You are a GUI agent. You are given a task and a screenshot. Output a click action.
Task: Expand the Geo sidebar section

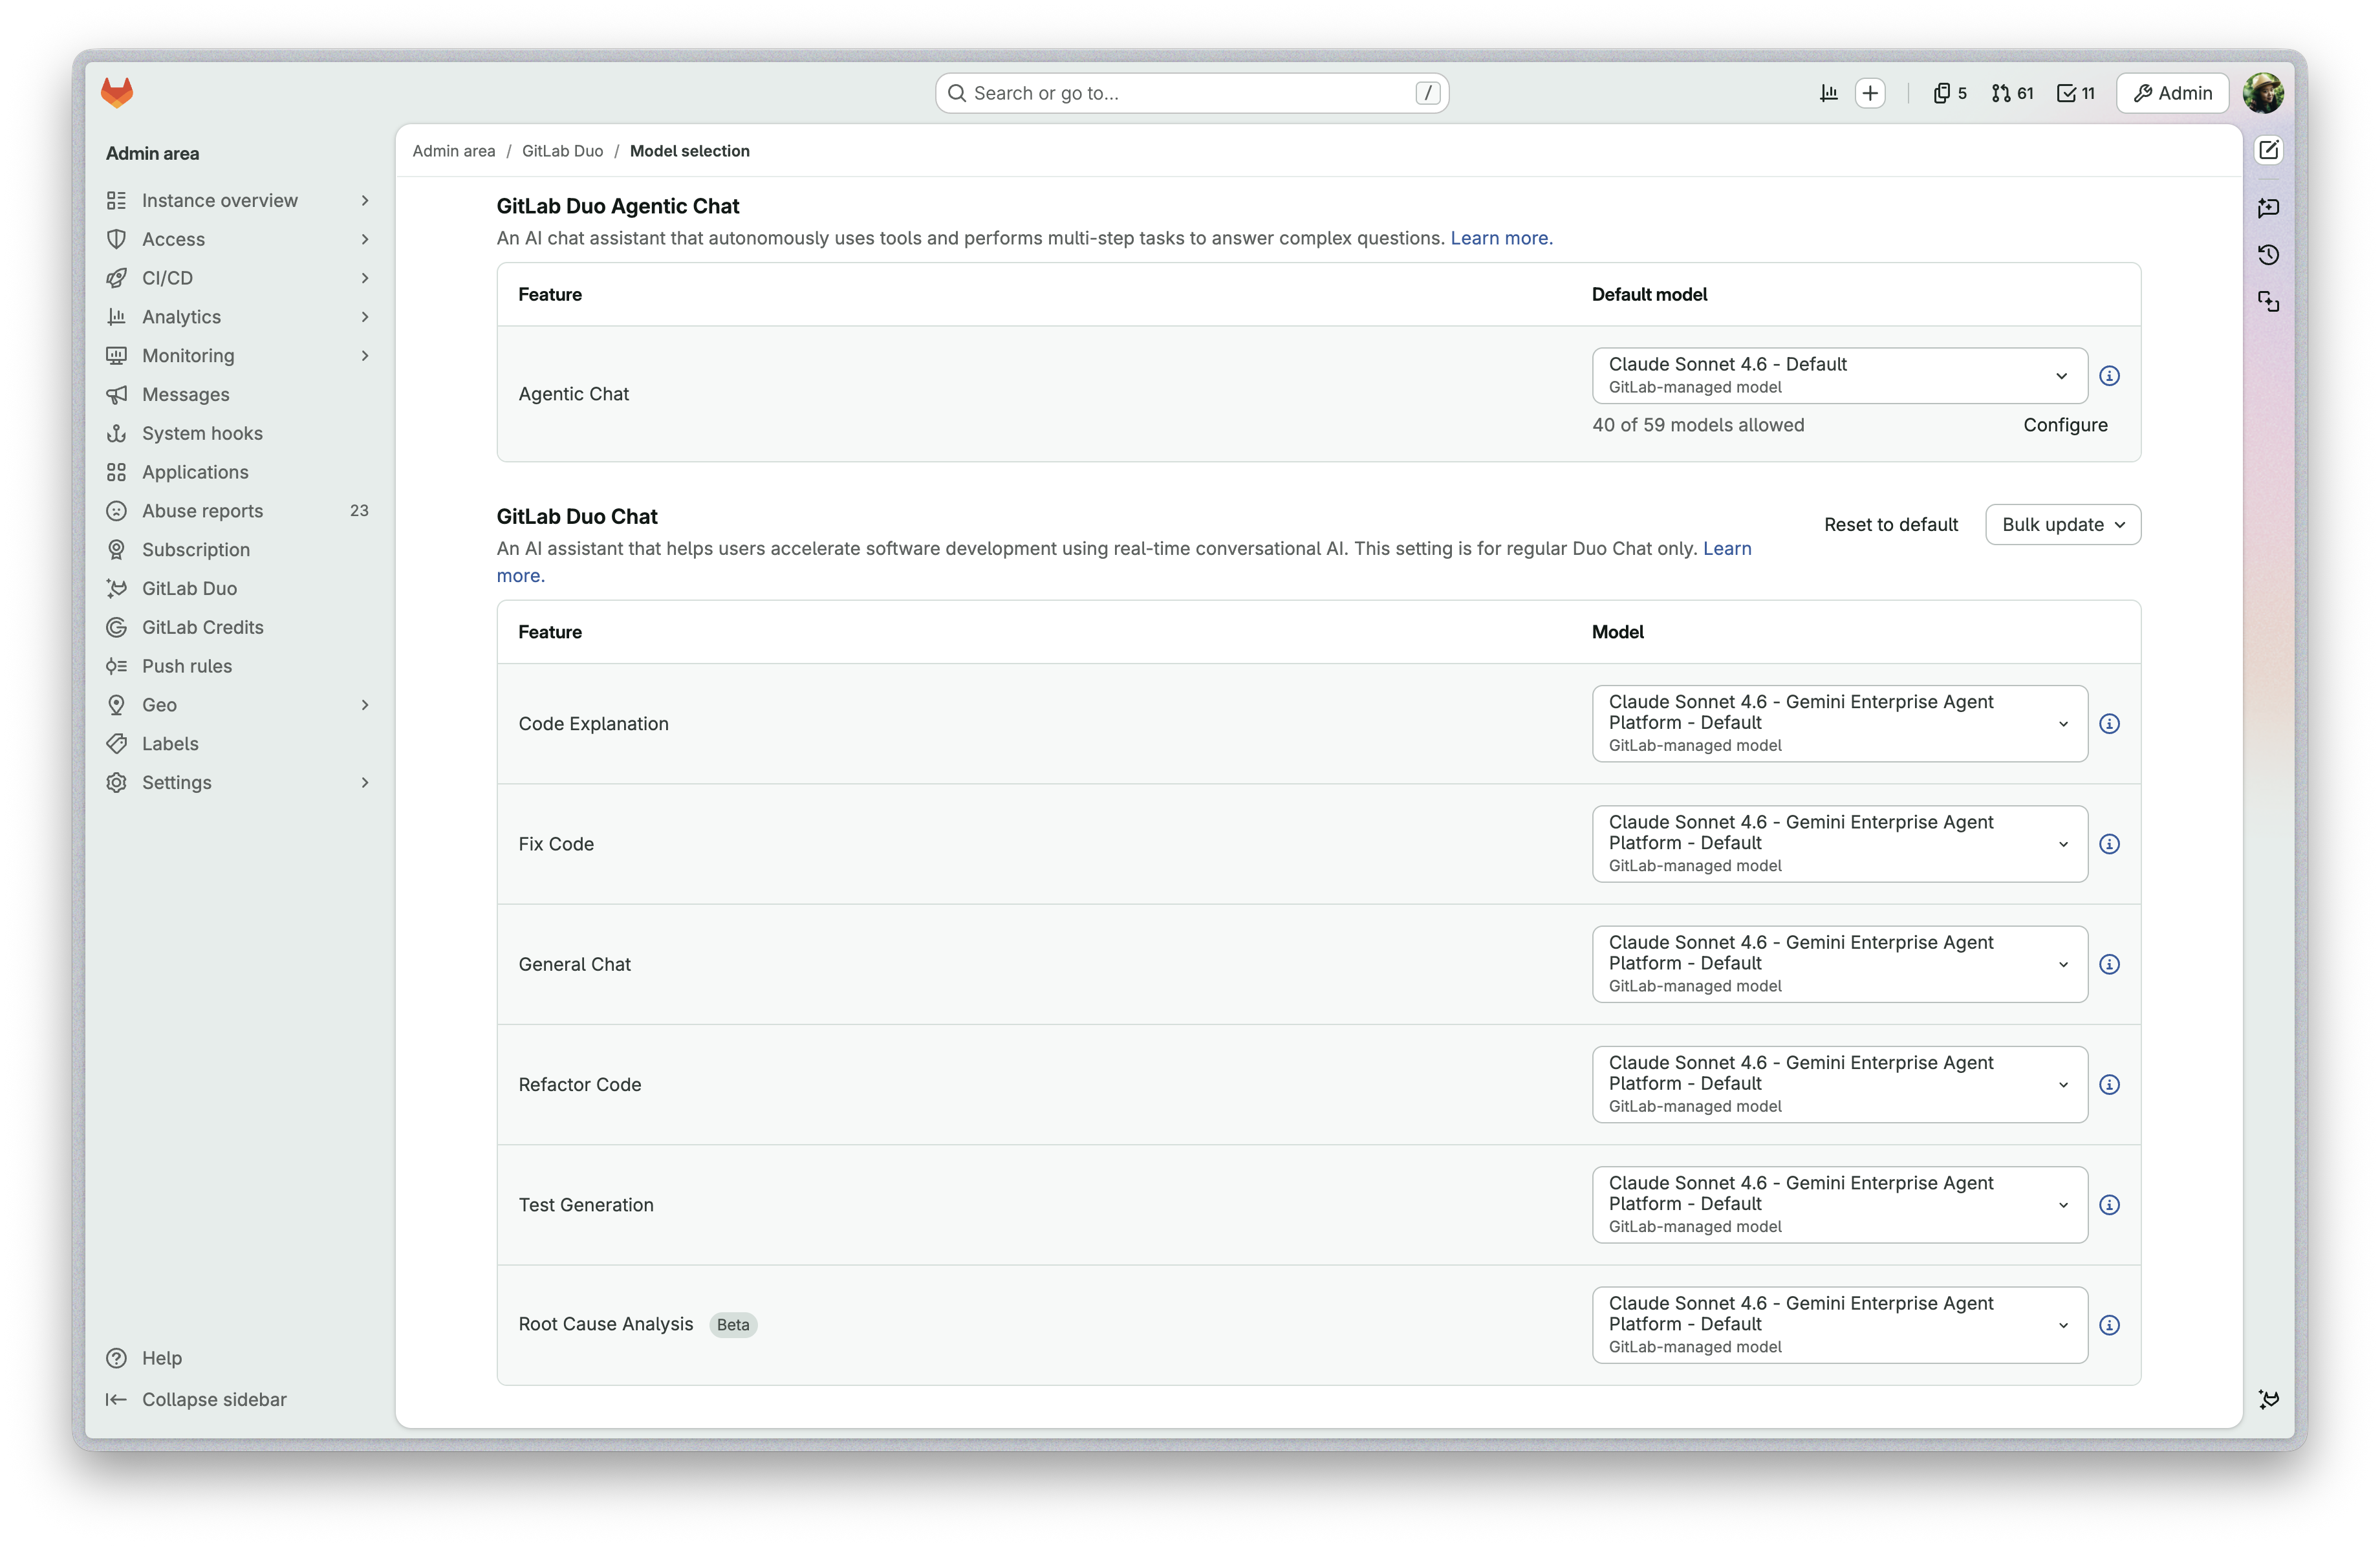point(239,705)
